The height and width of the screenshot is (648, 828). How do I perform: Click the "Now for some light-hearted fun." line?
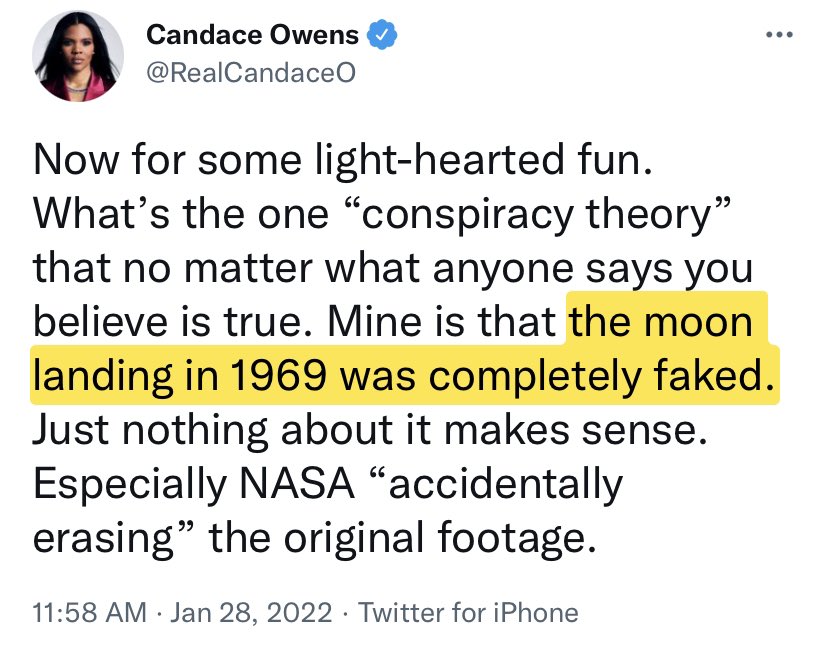(x=343, y=159)
